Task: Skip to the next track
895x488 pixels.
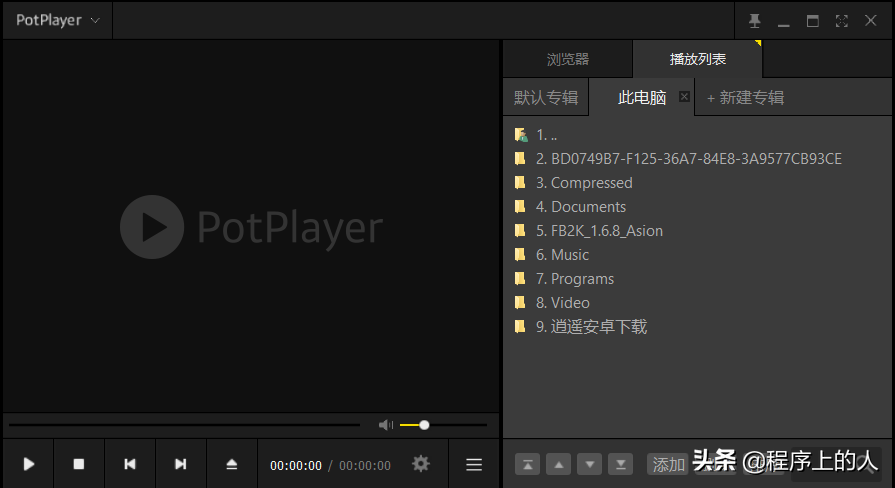Action: tap(180, 464)
